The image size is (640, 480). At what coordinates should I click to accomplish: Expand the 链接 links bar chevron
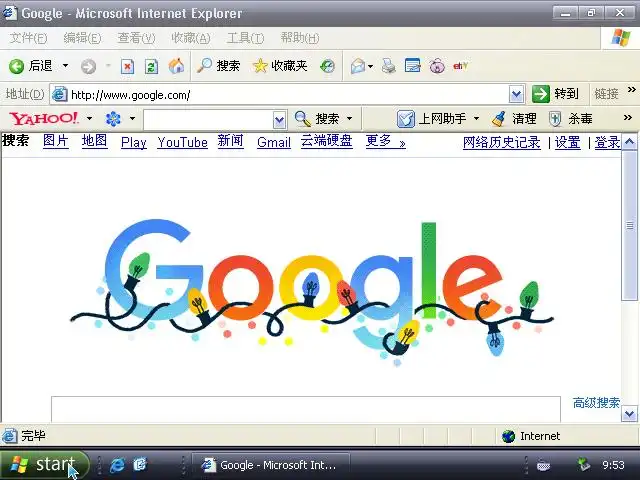click(631, 89)
